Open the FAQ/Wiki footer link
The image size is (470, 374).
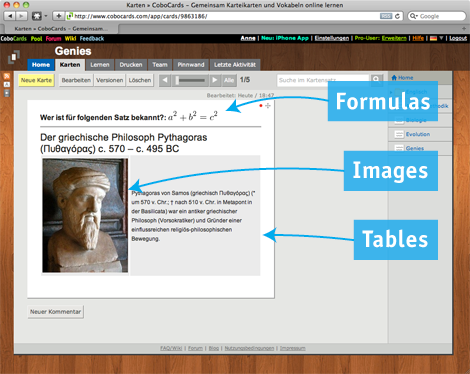tap(171, 348)
